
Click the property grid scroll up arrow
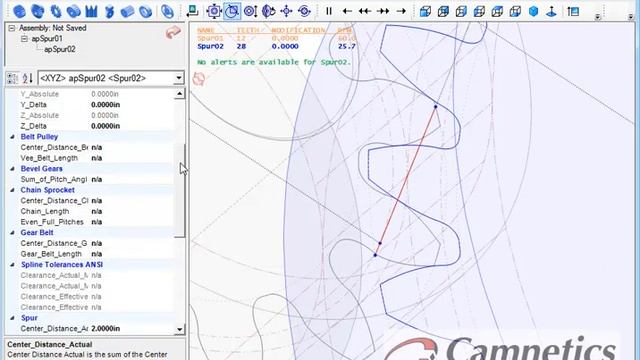[180, 94]
